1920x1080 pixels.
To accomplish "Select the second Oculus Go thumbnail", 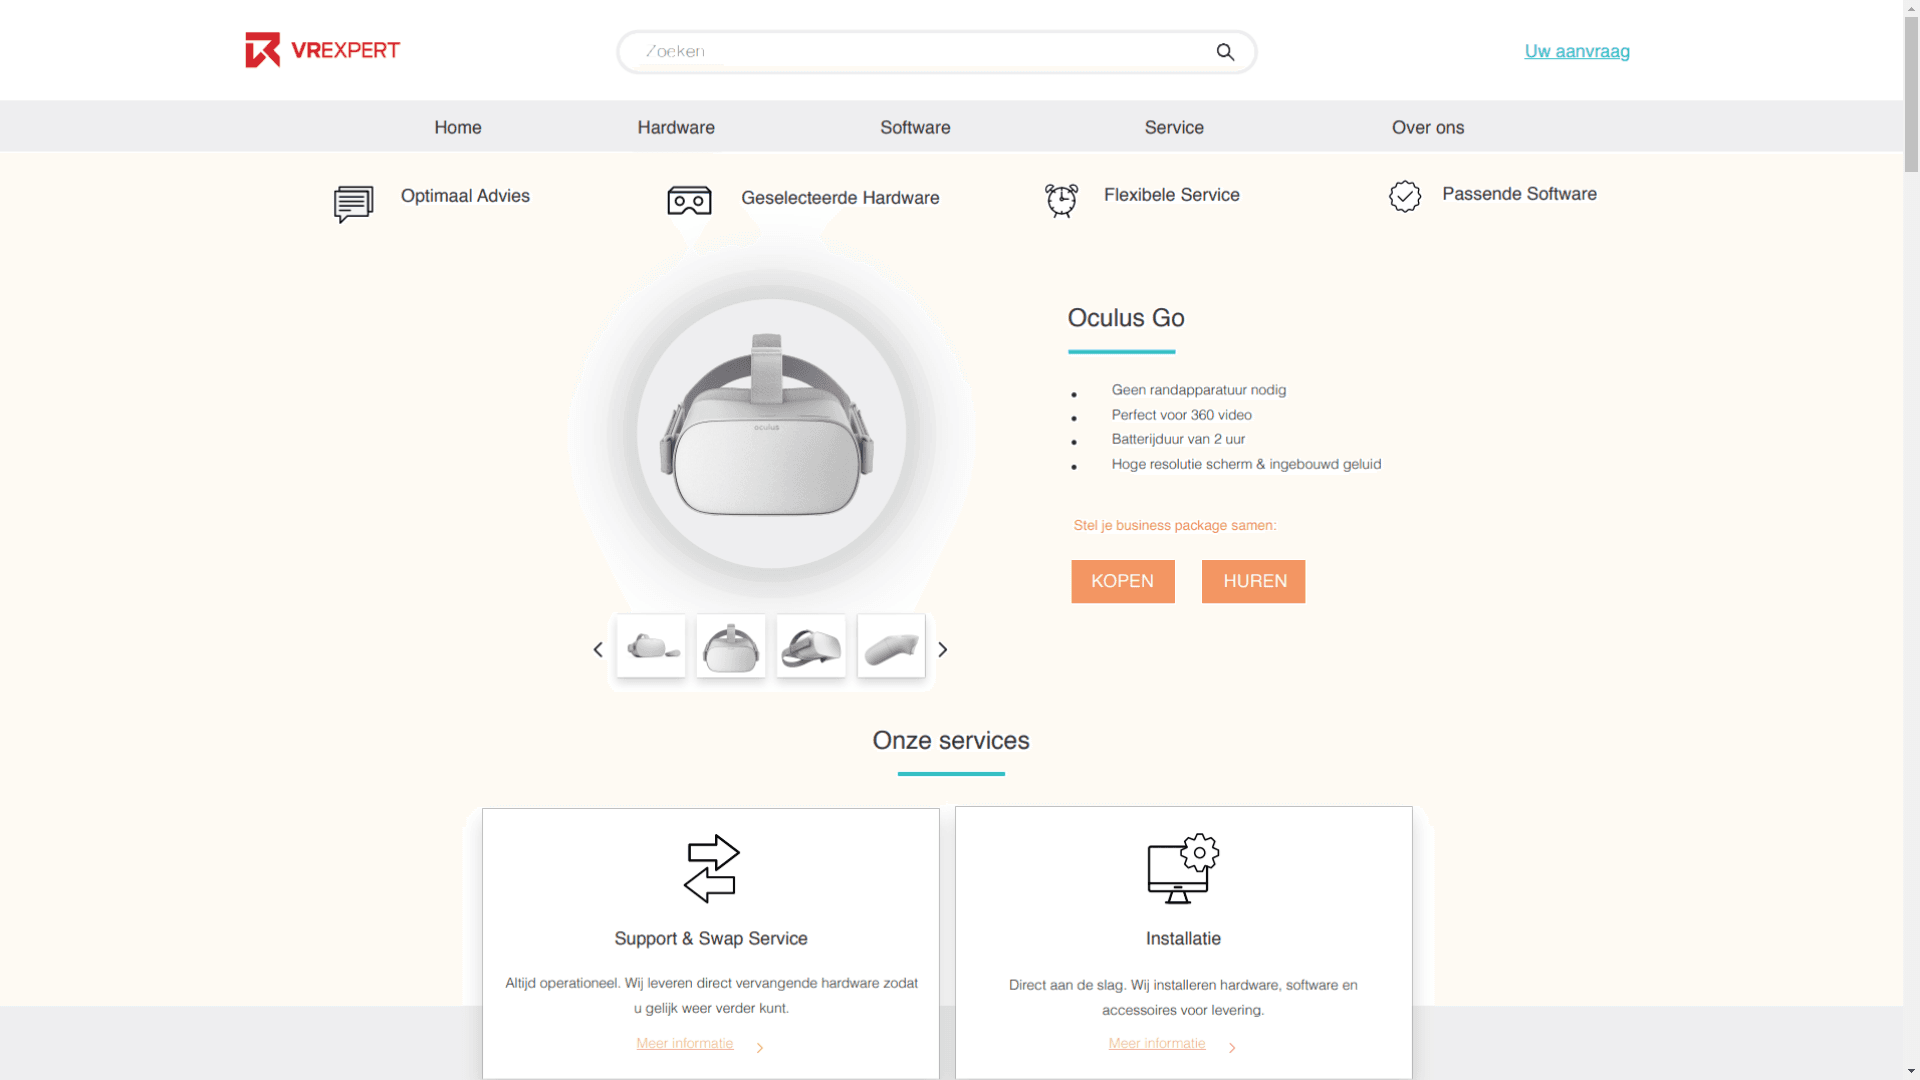I will coord(731,646).
